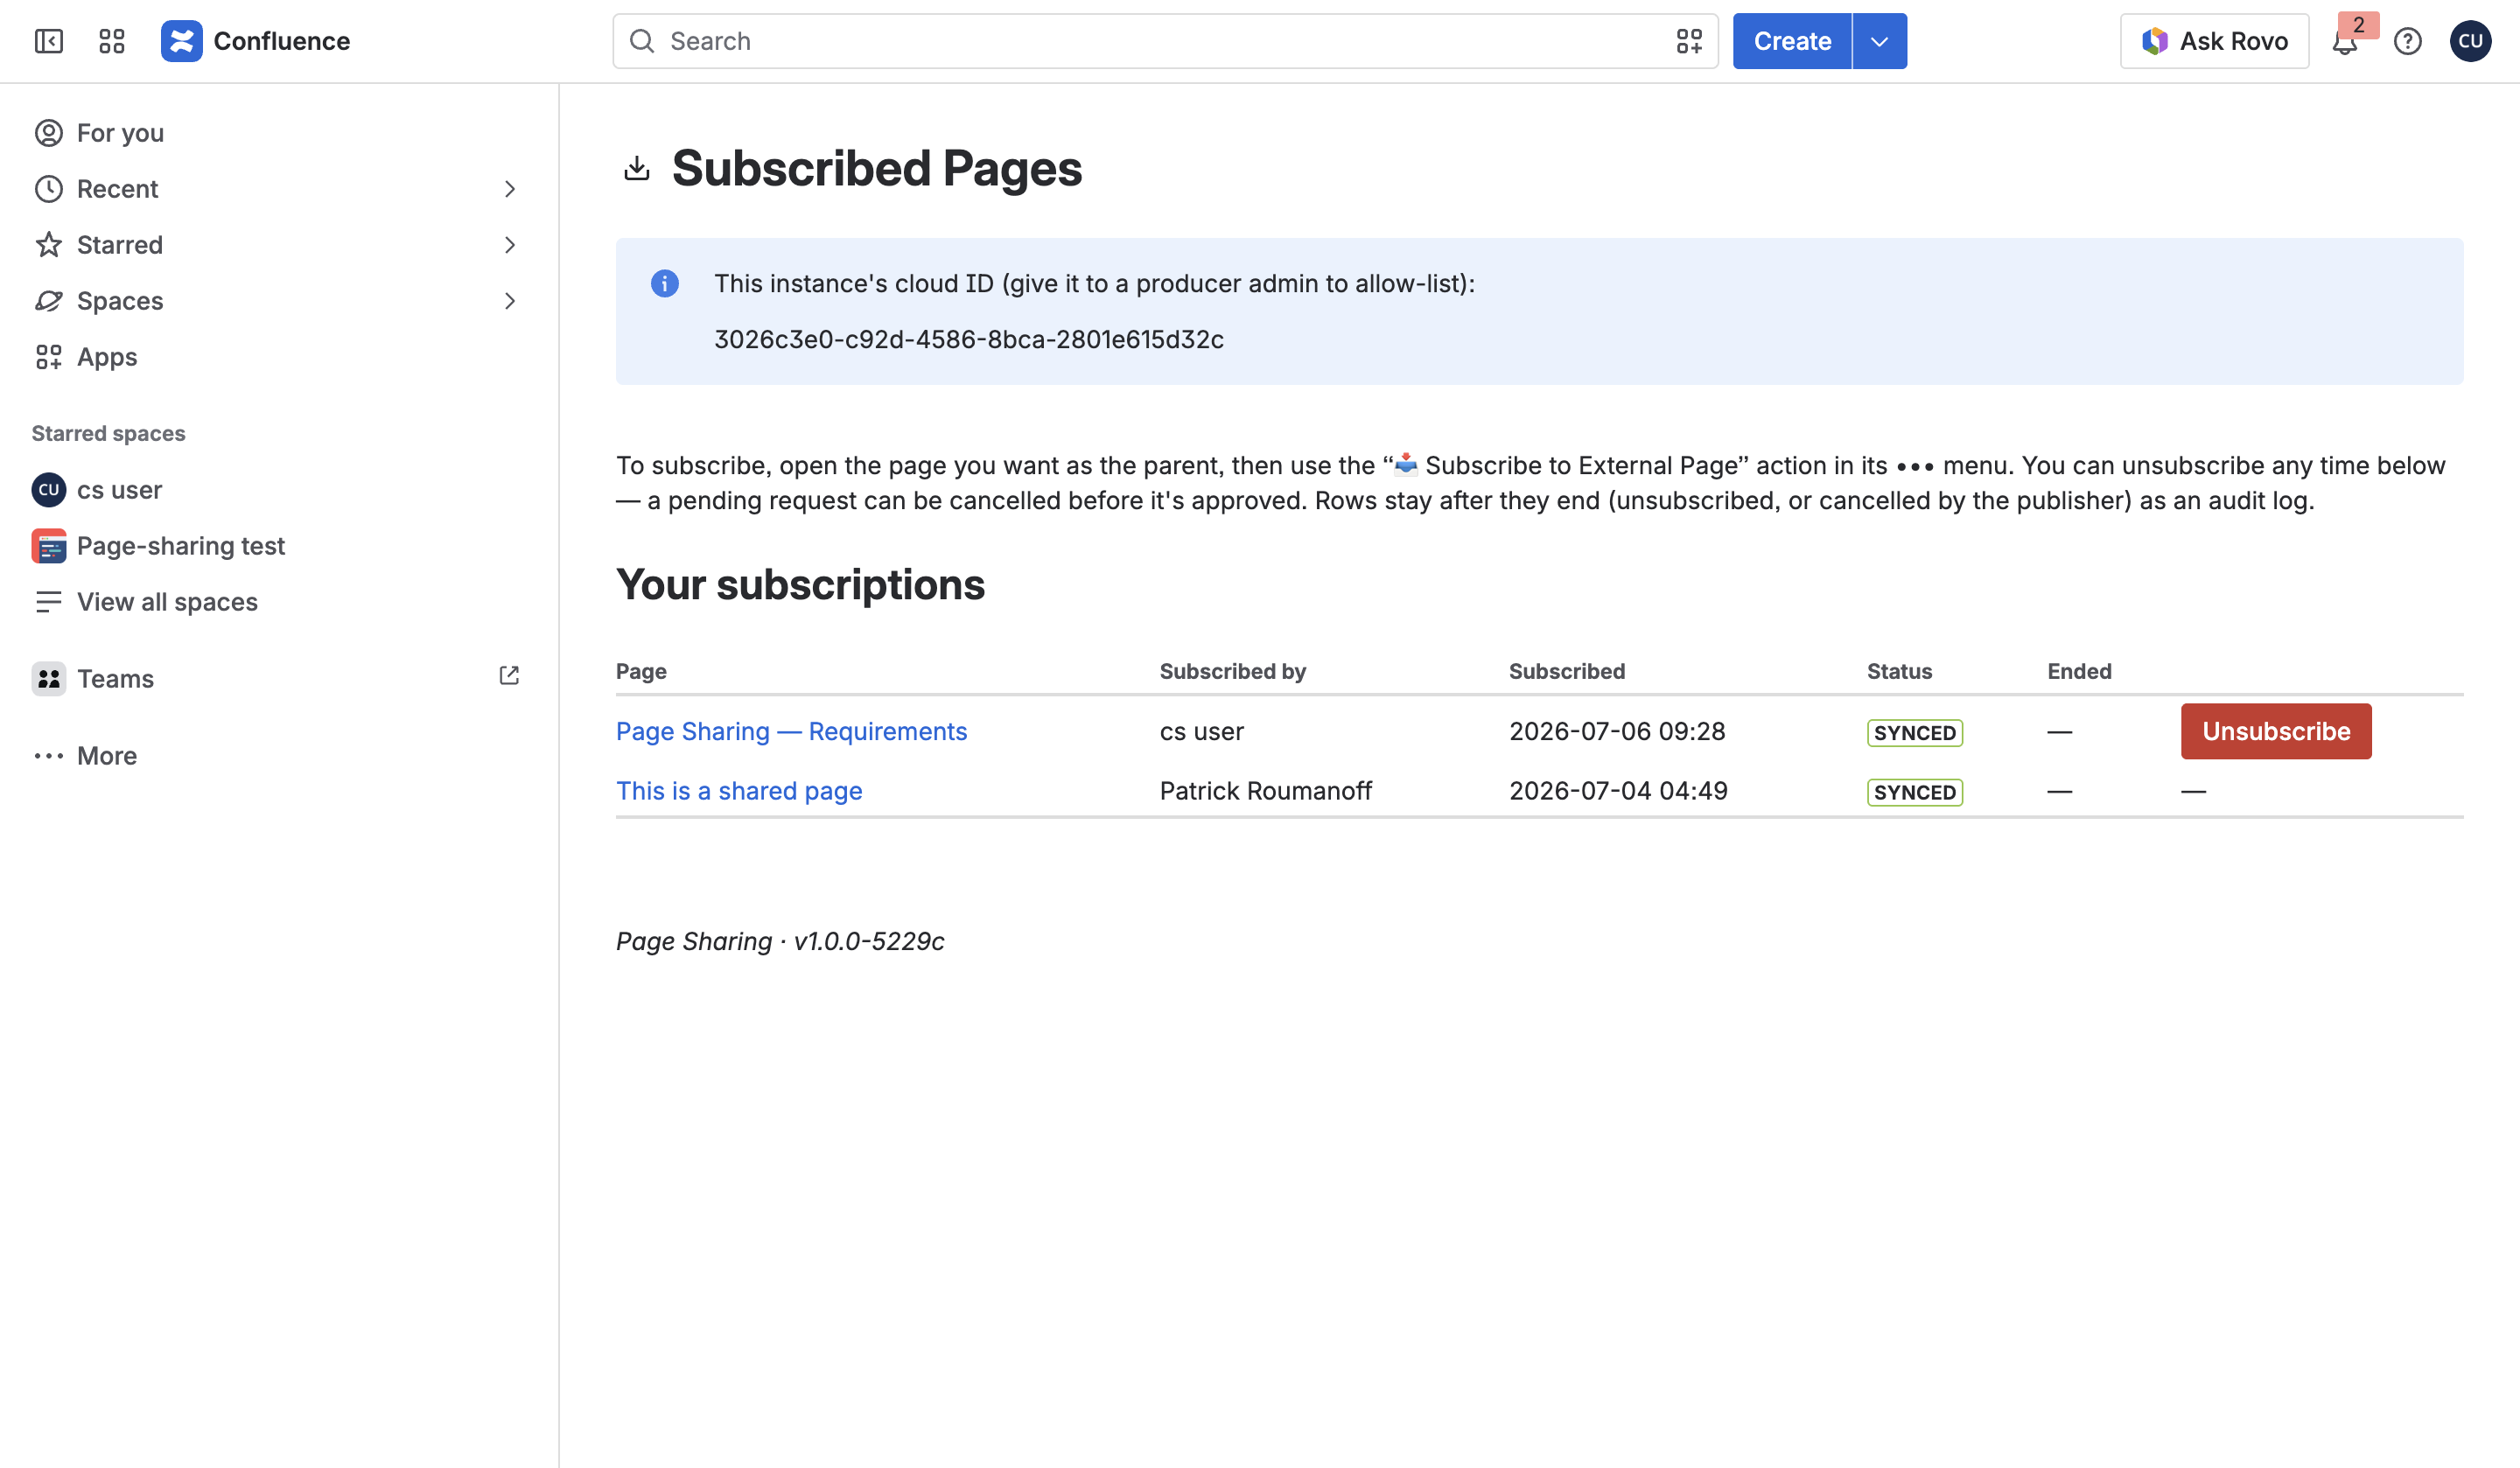
Task: Click the For you person icon
Action: [48, 133]
